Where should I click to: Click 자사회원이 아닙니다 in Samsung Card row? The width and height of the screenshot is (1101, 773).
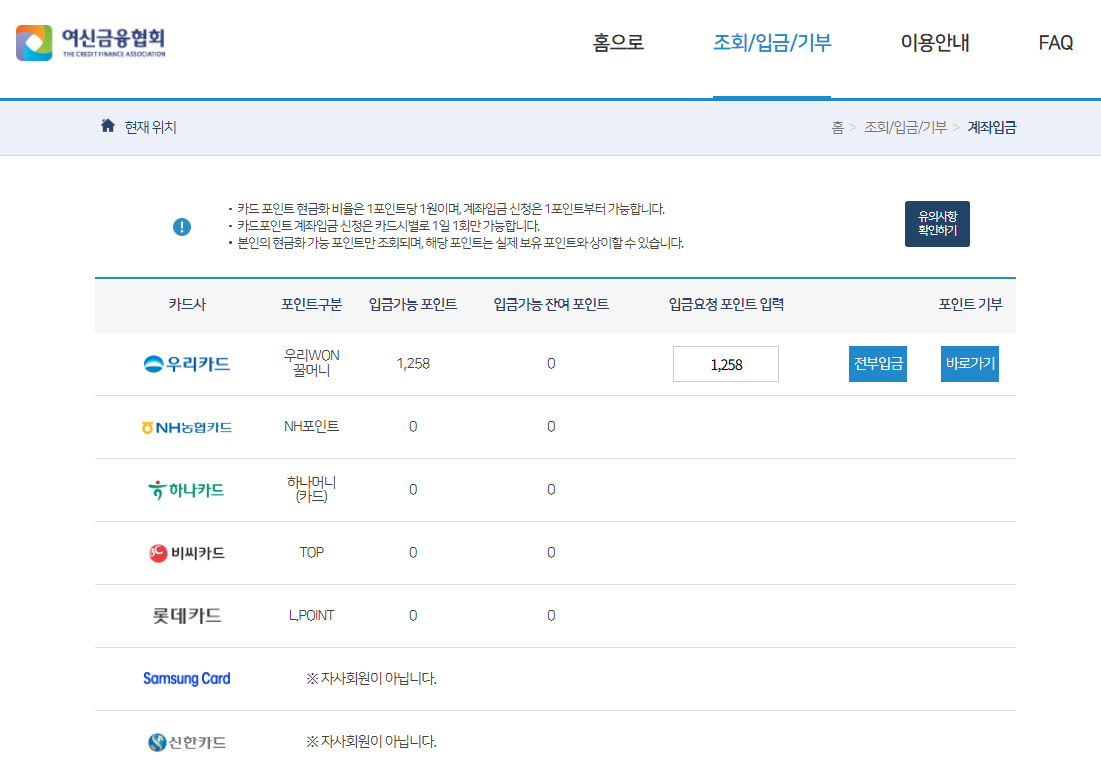[371, 679]
